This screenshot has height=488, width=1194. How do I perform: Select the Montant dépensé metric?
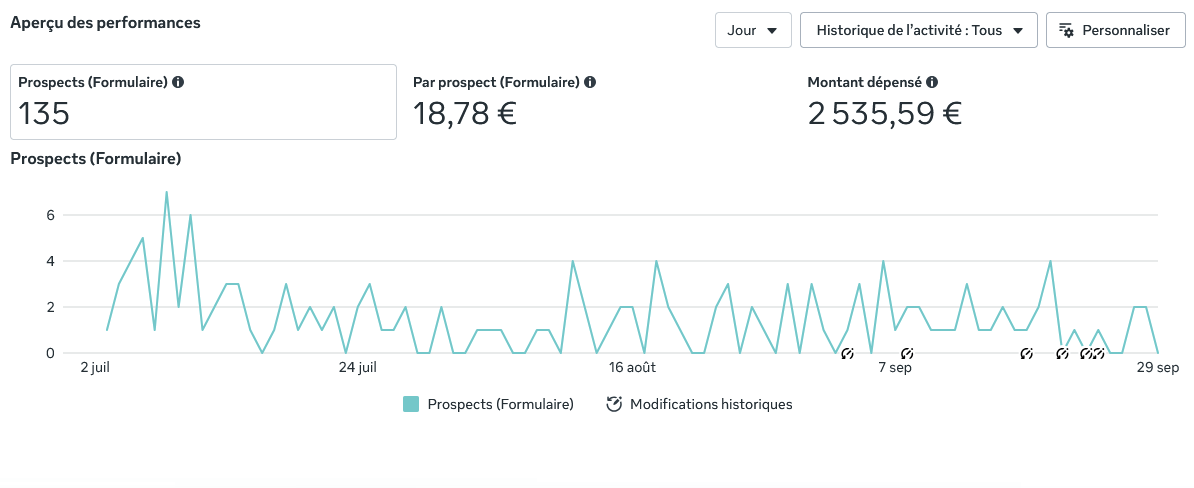pyautogui.click(x=990, y=102)
